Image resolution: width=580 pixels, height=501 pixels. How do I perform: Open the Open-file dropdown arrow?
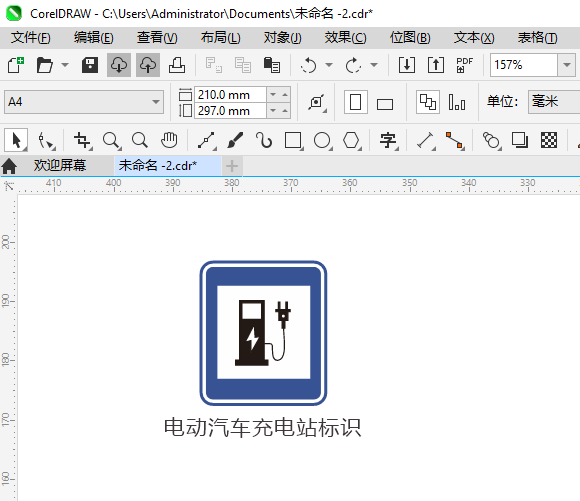[x=65, y=65]
